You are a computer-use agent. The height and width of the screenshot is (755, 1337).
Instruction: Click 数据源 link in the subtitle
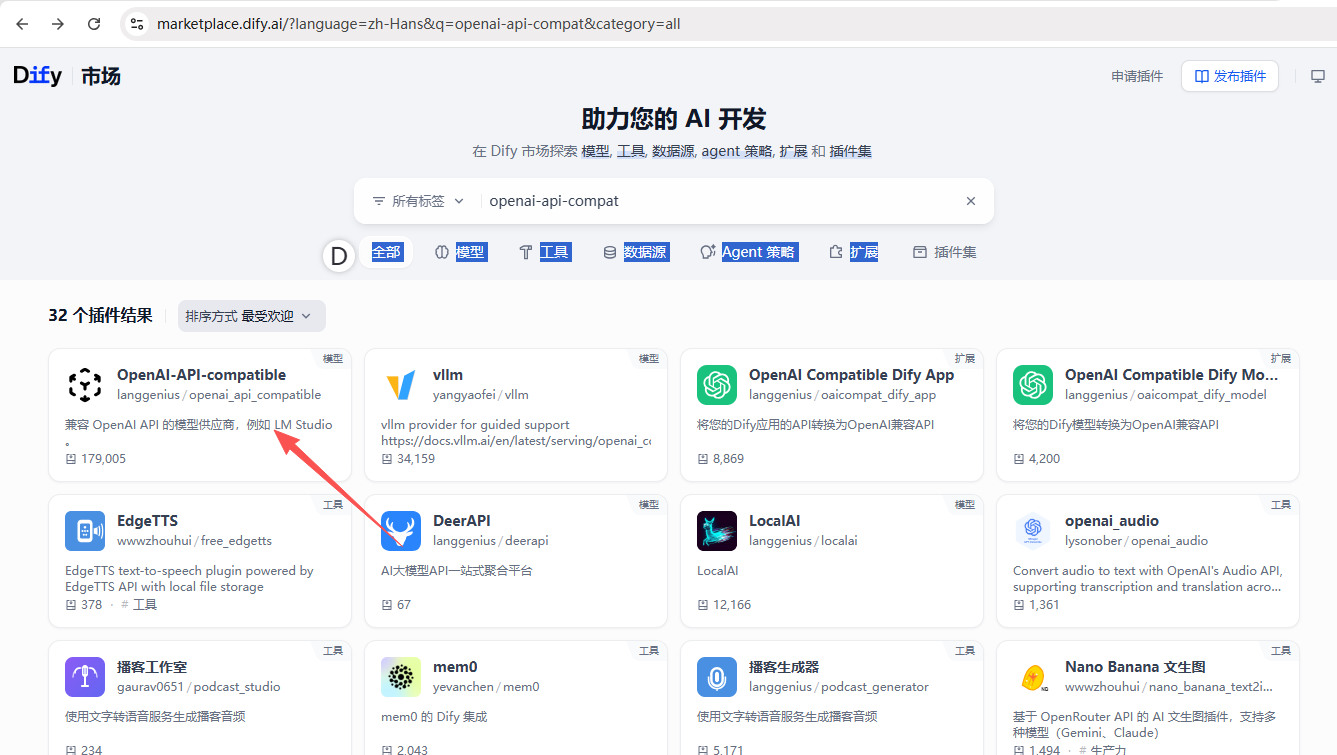pyautogui.click(x=673, y=151)
